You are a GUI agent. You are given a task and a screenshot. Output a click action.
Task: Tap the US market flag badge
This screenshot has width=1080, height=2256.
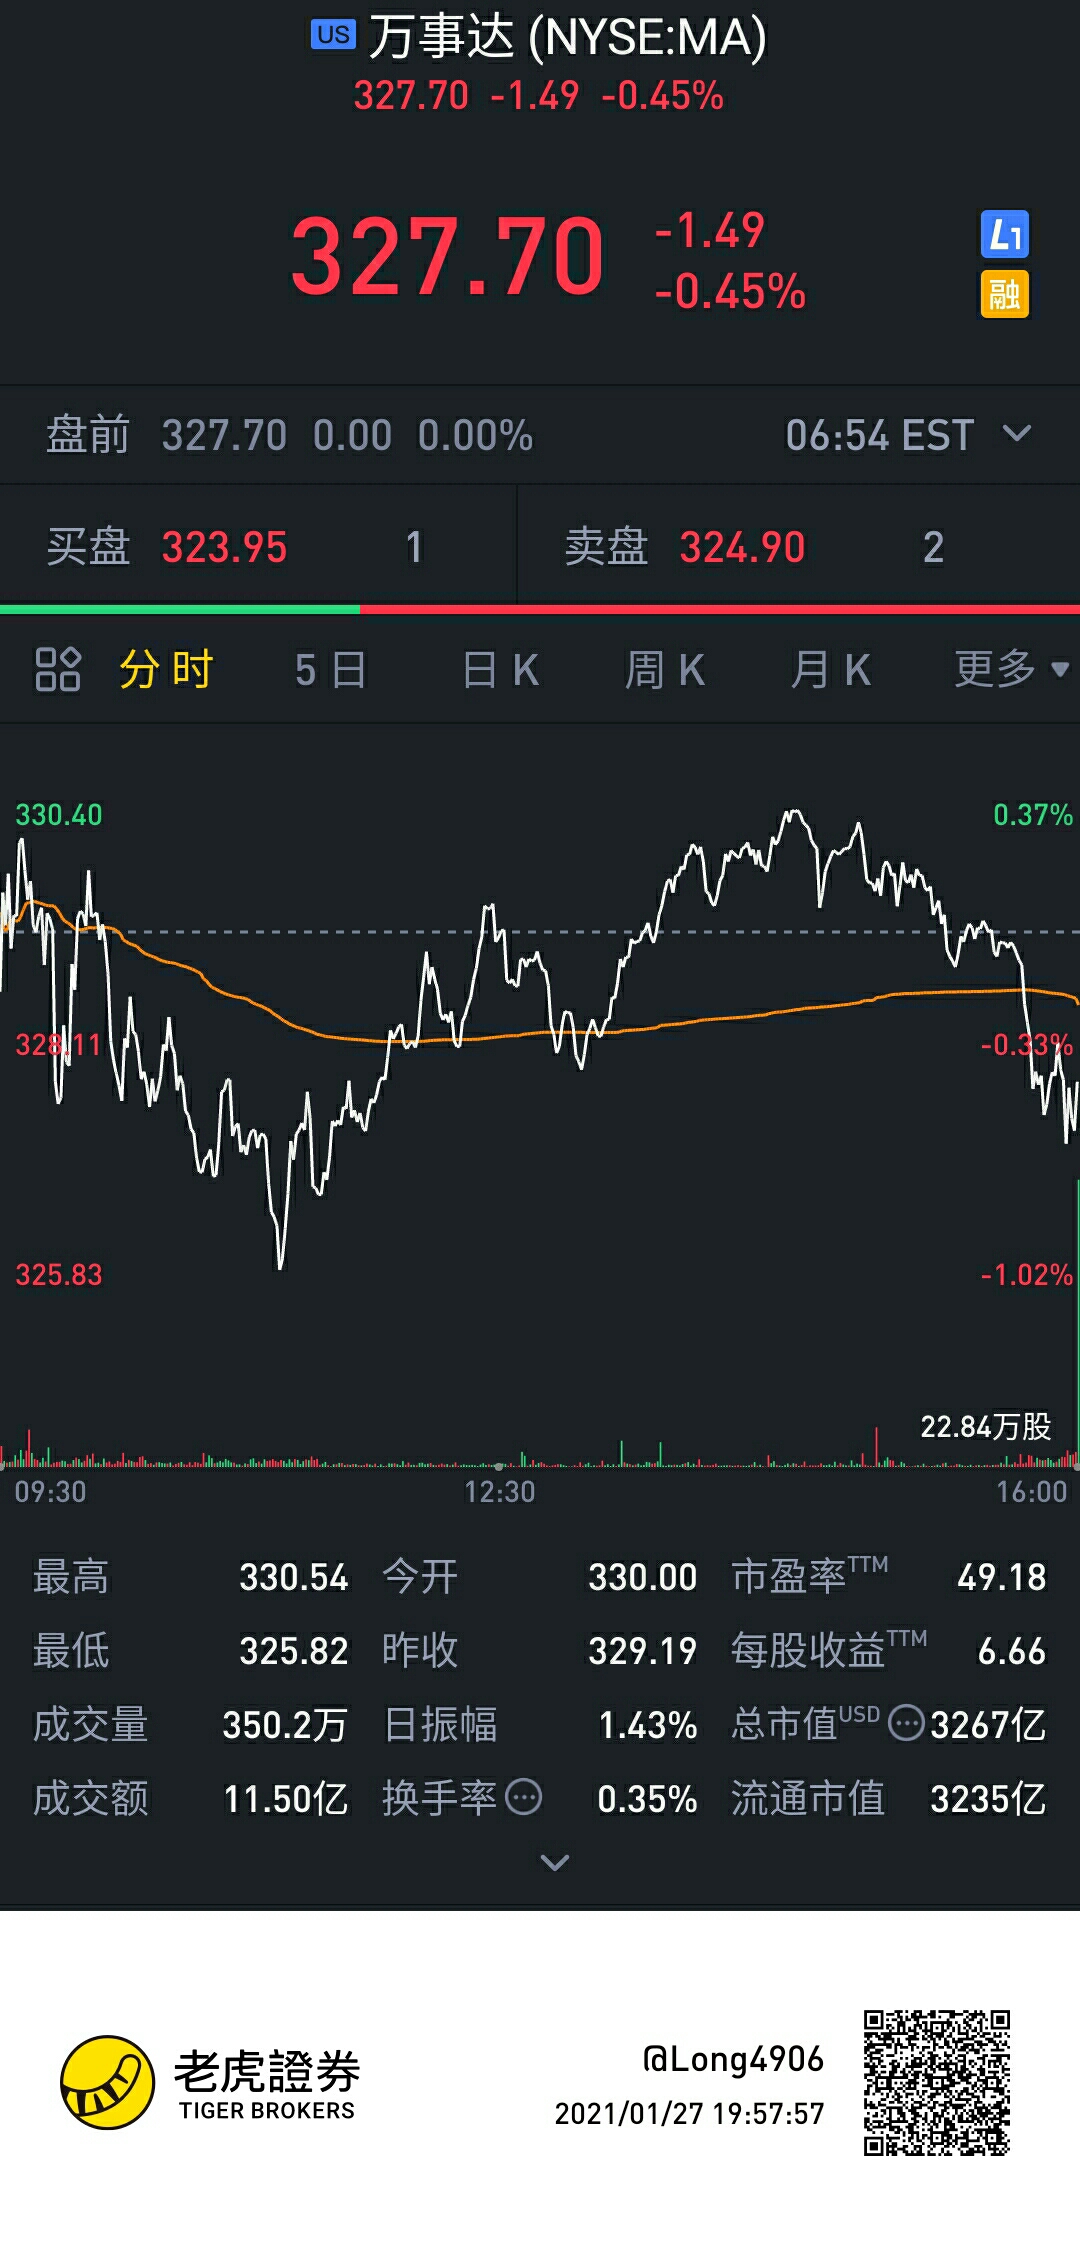coord(333,35)
